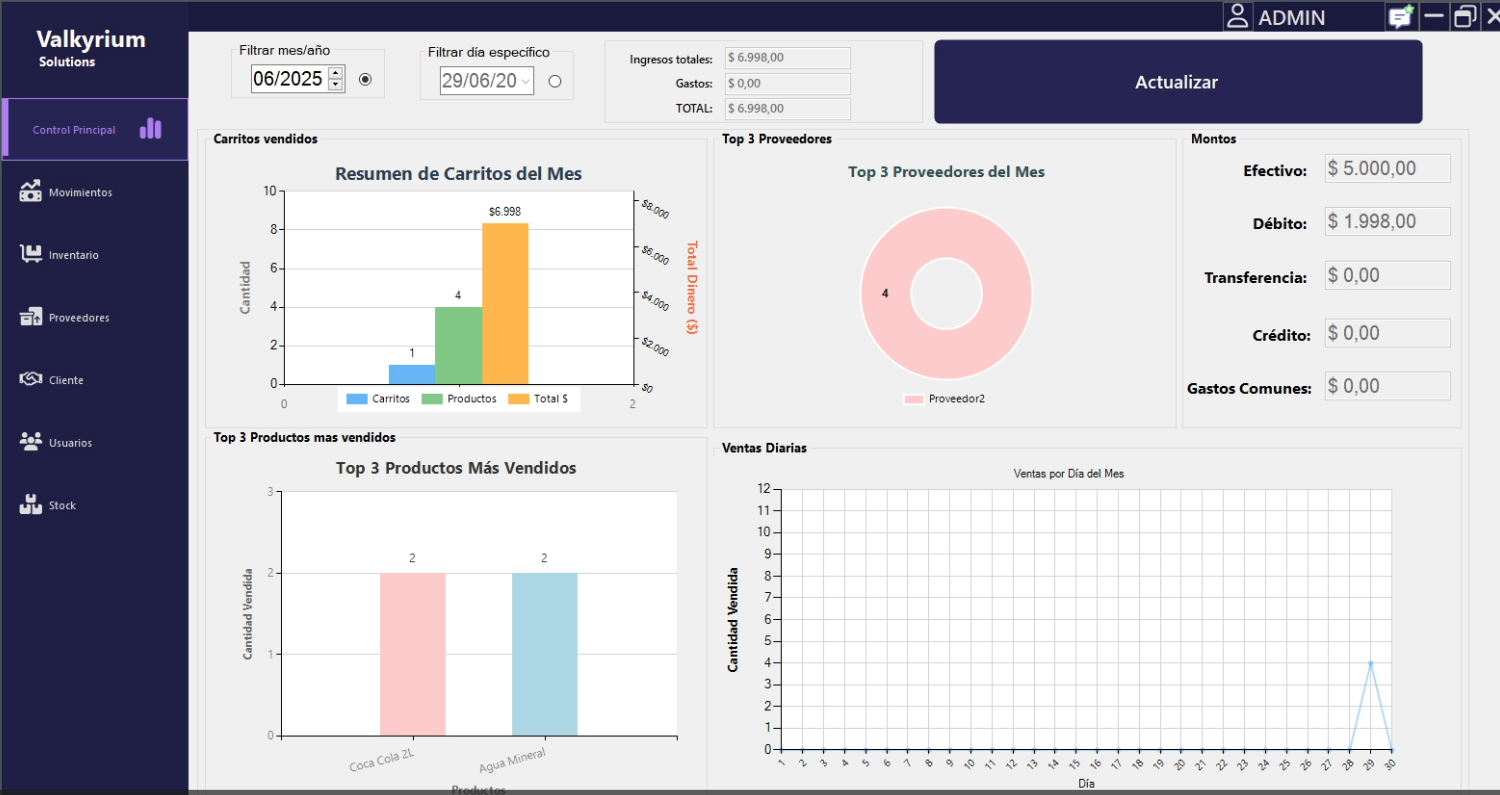The width and height of the screenshot is (1500, 795).
Task: Open the chat/message icon at top right
Action: (1400, 16)
